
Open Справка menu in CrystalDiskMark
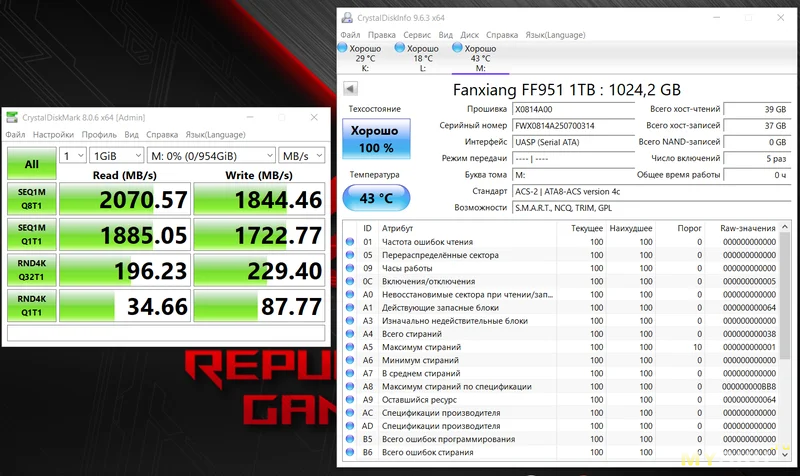click(162, 135)
